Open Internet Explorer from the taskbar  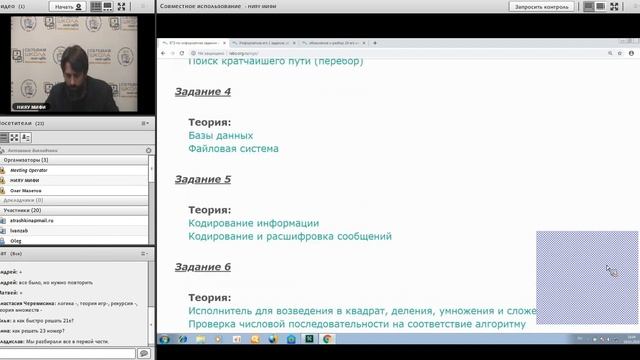[x=182, y=339]
